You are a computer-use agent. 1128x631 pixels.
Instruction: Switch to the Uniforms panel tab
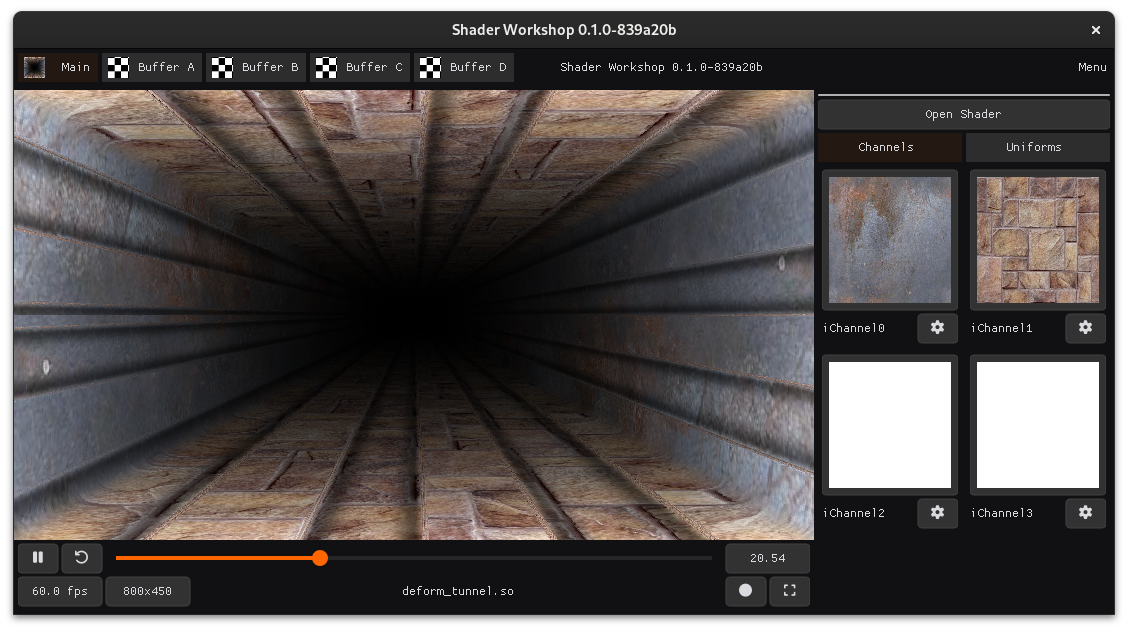(x=1037, y=147)
